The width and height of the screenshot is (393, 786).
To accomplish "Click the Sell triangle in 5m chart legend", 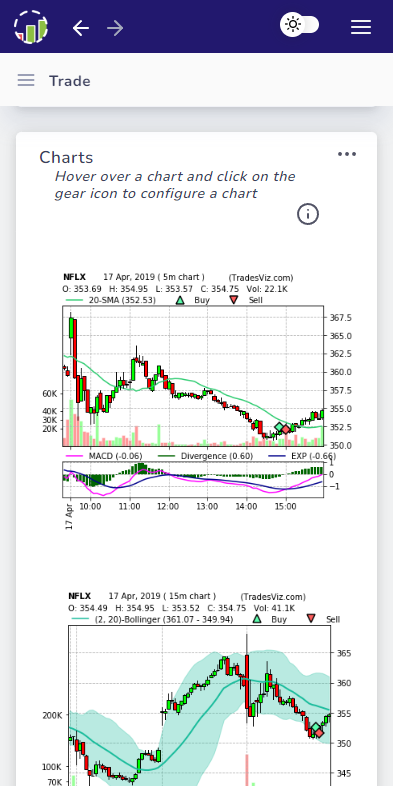I will coord(233,300).
